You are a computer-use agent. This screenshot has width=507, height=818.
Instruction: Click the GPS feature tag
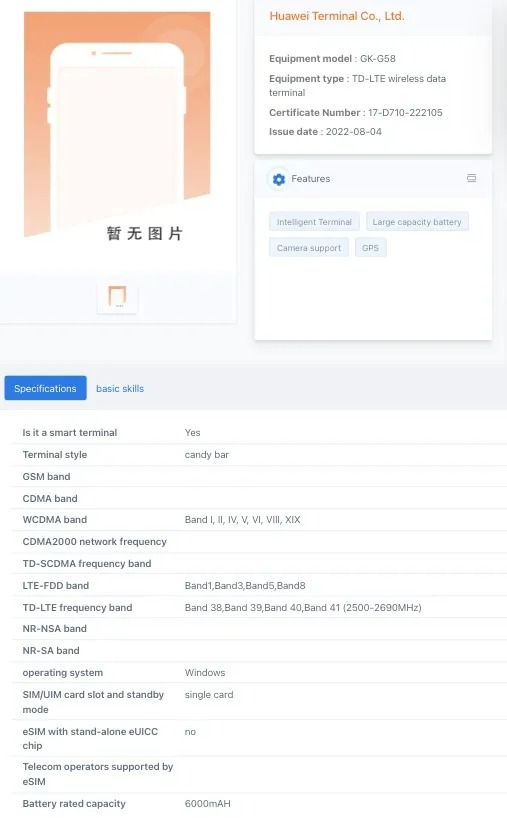tap(370, 248)
